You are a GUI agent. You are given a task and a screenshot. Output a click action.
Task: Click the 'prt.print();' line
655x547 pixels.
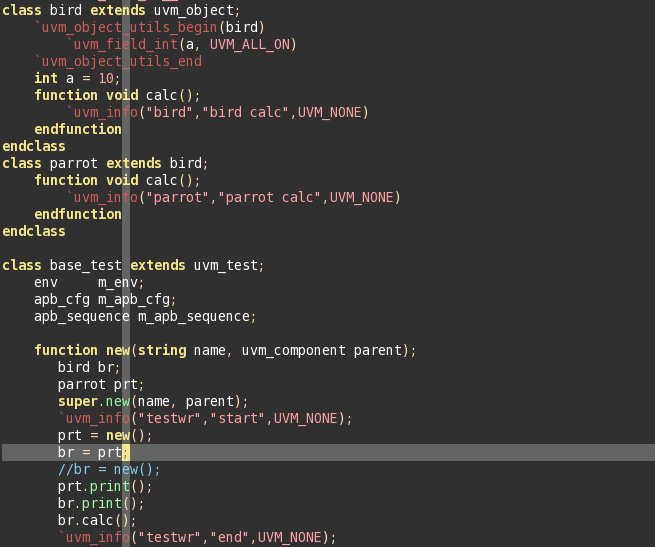coord(105,486)
